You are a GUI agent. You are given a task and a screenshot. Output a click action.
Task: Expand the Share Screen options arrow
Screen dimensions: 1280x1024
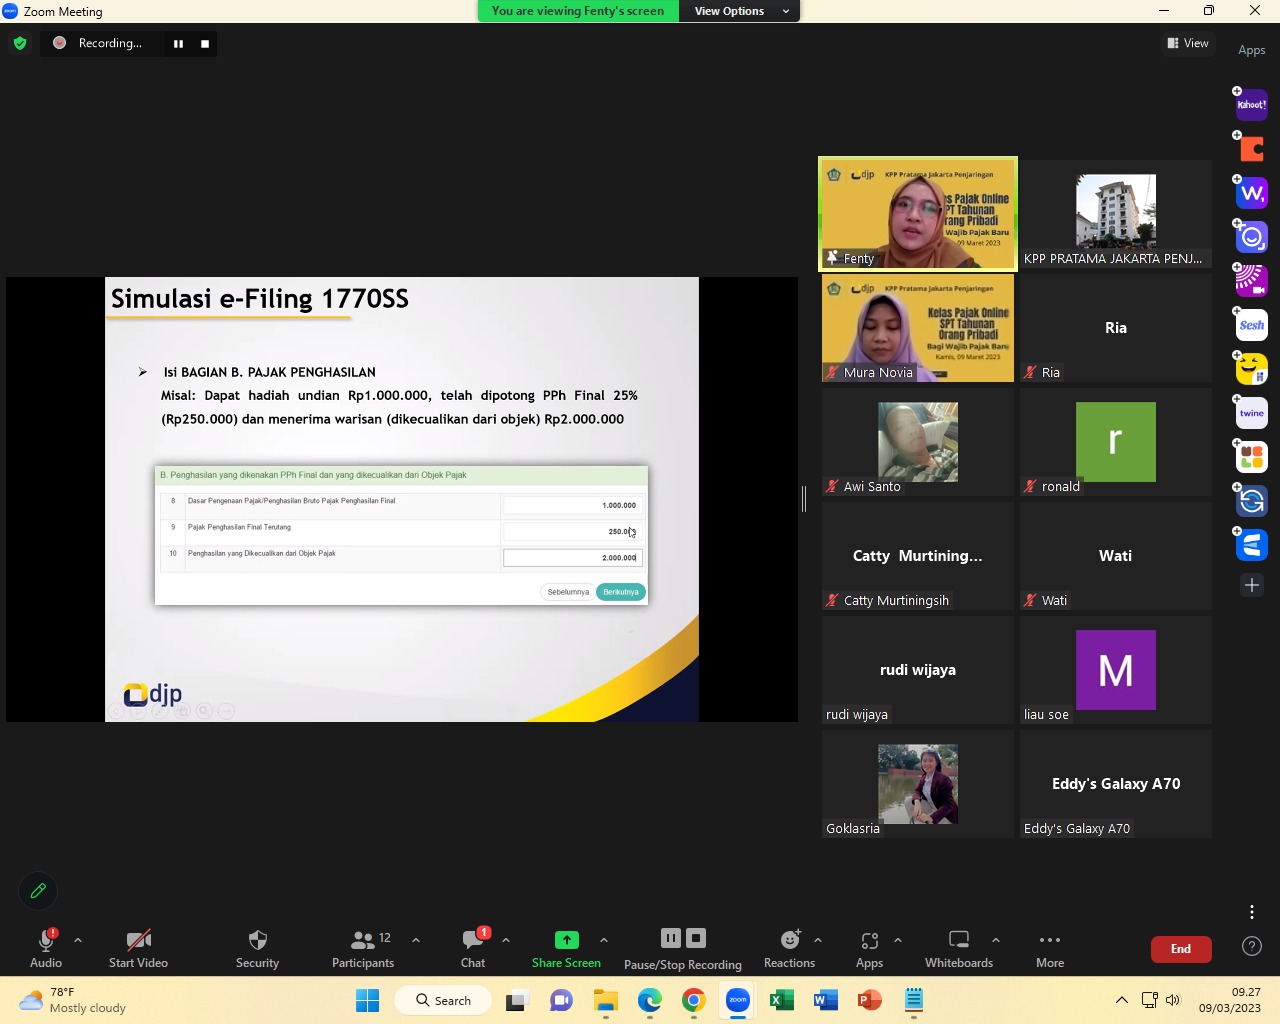pos(604,940)
